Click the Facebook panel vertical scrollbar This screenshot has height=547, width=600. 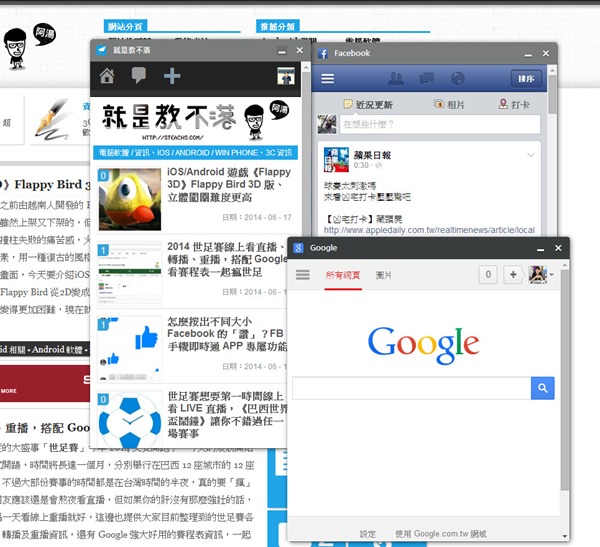pos(552,95)
